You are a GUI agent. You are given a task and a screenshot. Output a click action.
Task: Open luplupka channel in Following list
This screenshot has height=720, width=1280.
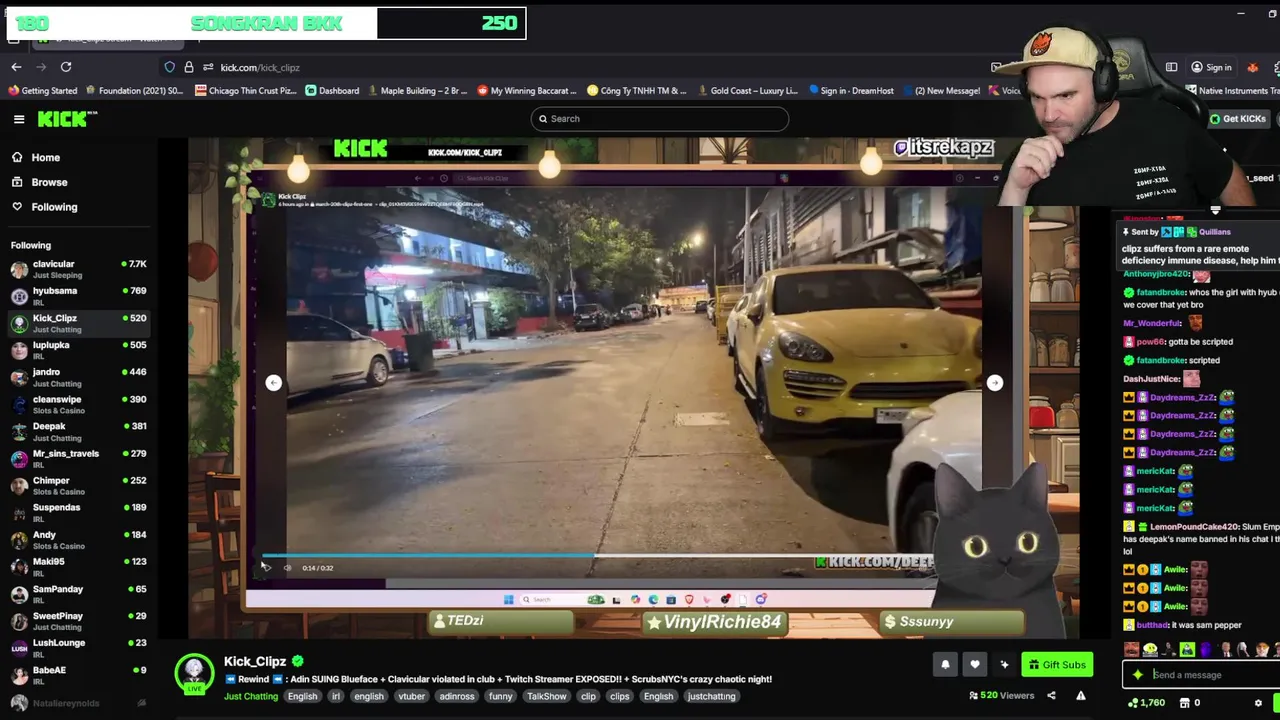pos(78,350)
